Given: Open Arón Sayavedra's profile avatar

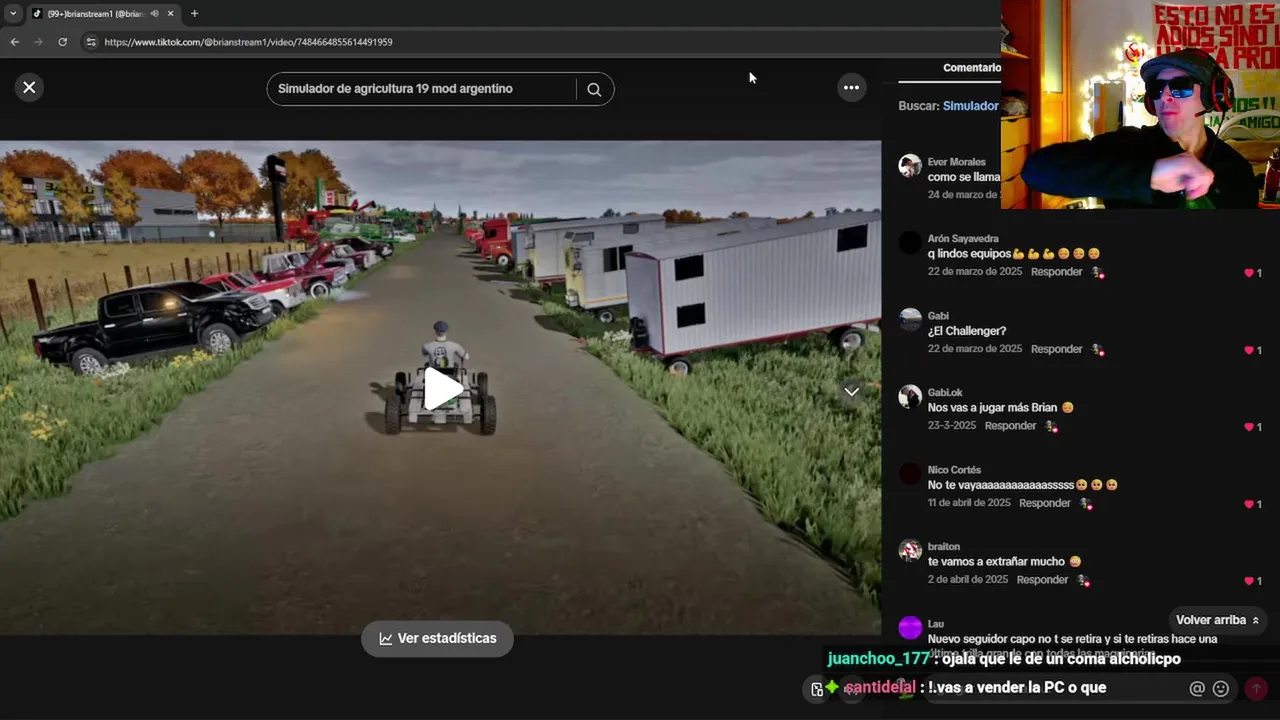Looking at the screenshot, I should [x=910, y=243].
